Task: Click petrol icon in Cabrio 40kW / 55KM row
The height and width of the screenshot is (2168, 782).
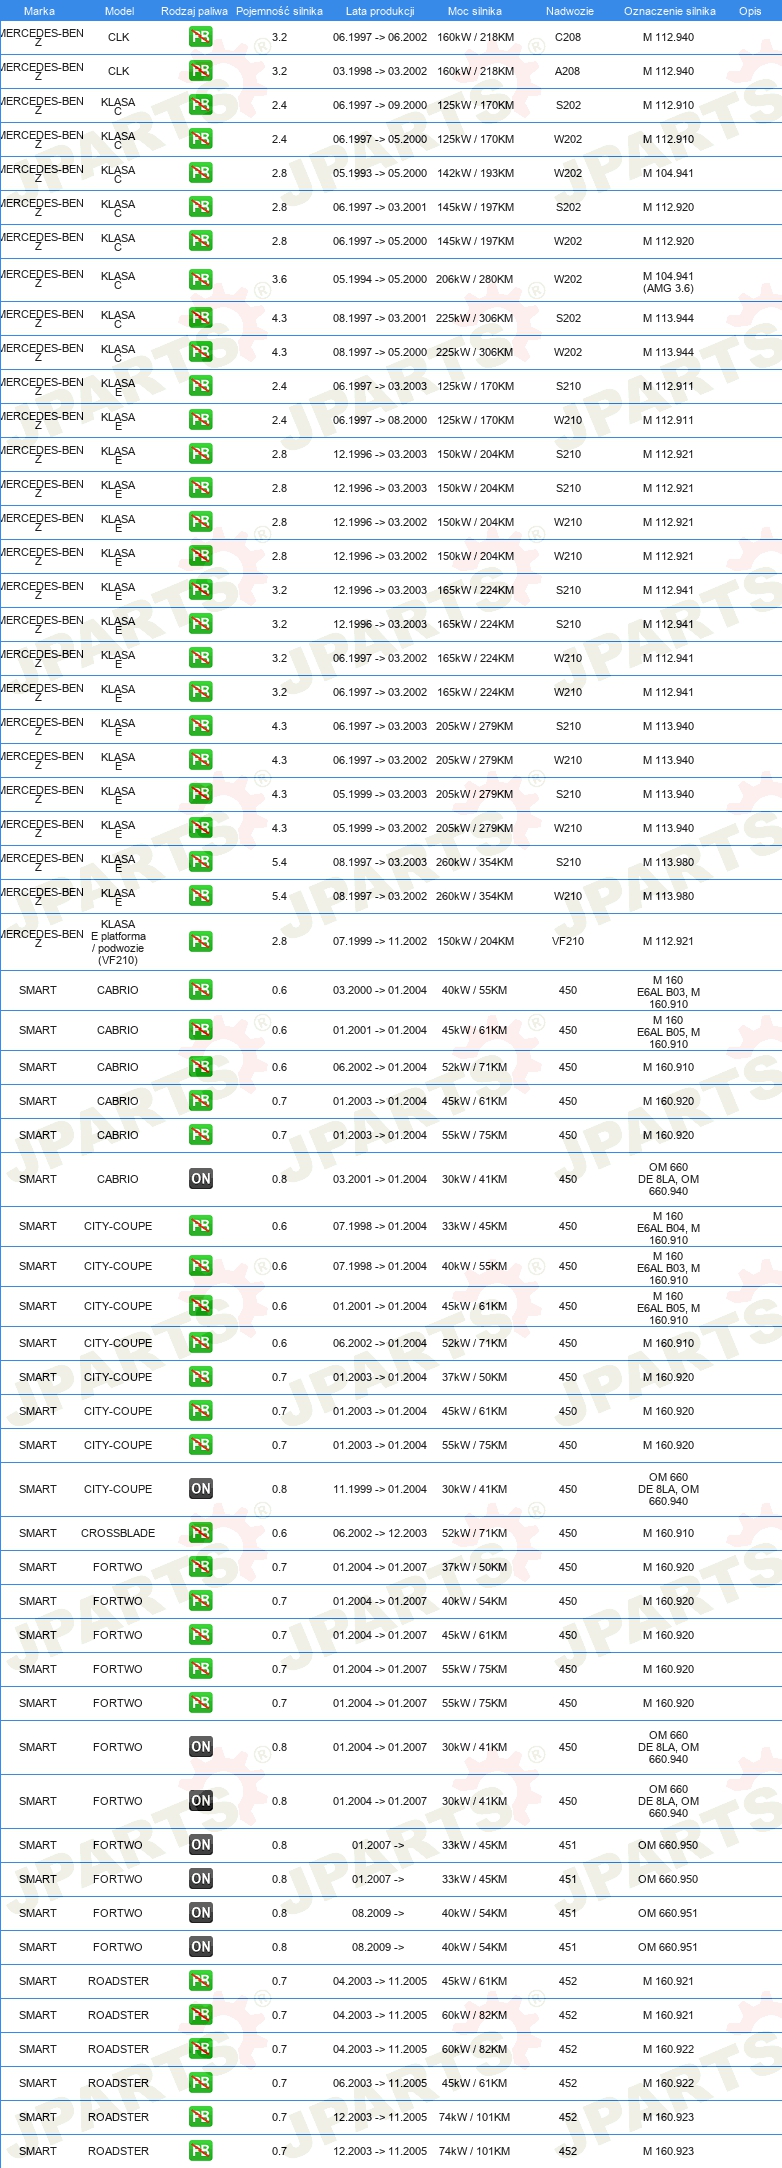Action: pos(200,990)
